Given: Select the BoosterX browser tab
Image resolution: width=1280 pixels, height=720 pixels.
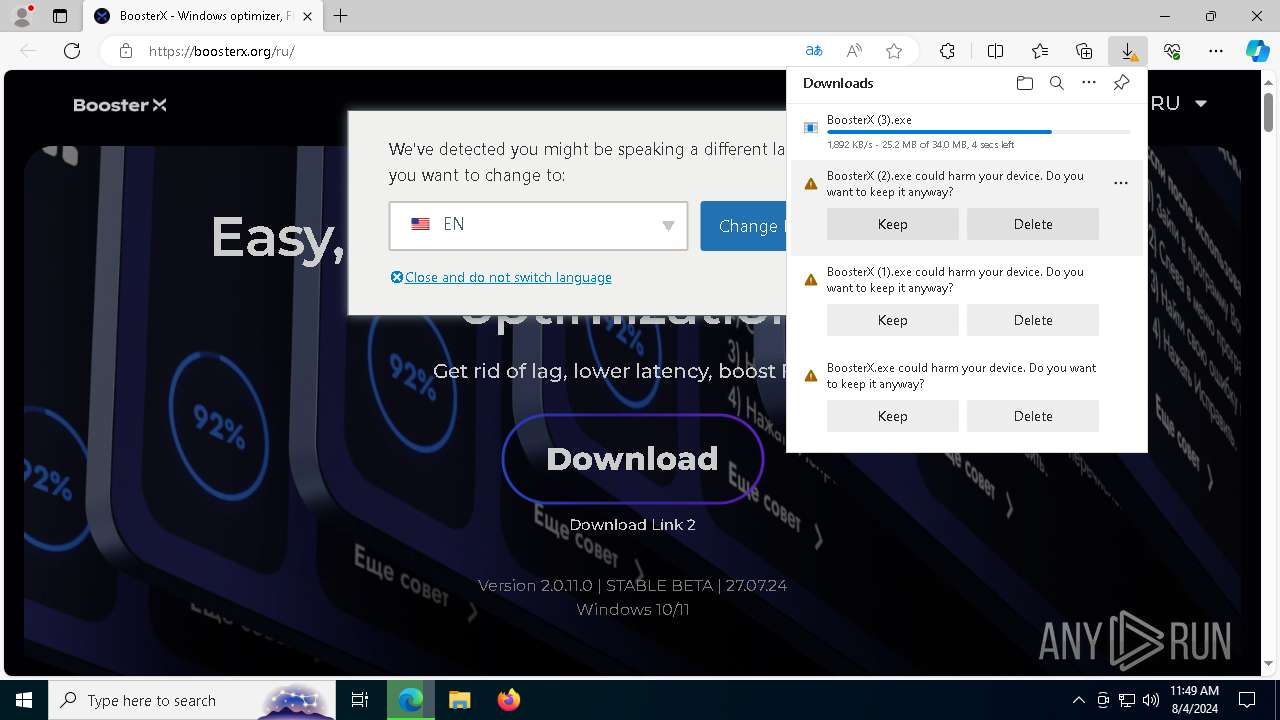Looking at the screenshot, I should (x=204, y=16).
